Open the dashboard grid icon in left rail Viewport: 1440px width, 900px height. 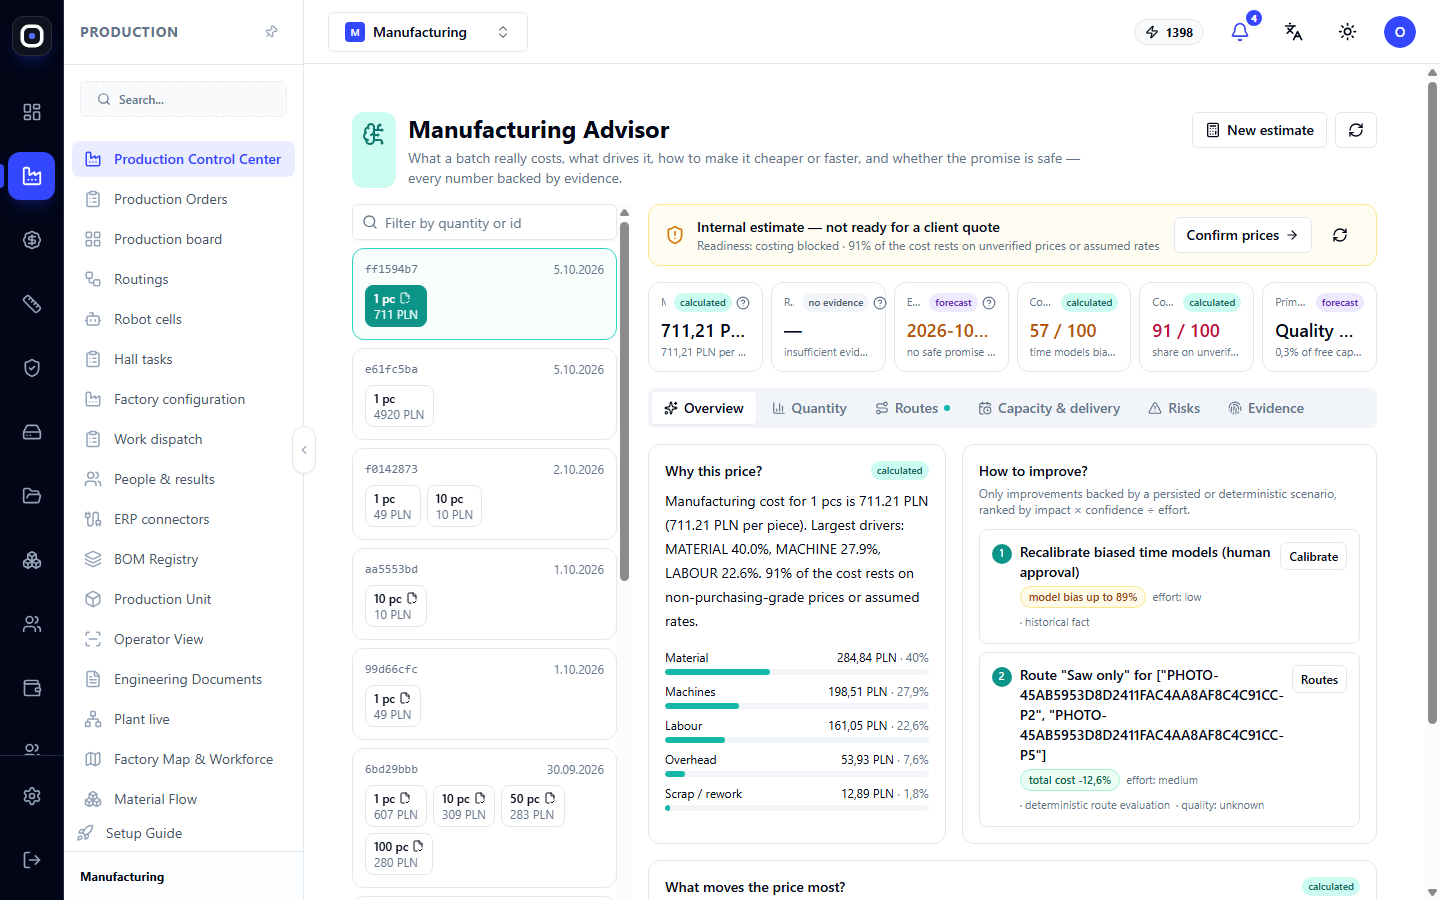[x=32, y=112]
